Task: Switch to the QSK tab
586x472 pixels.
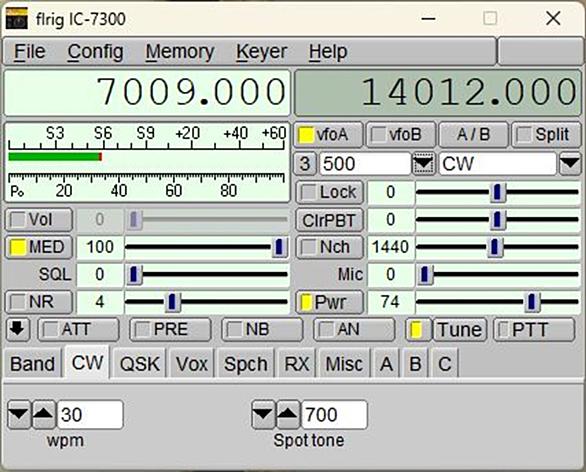Action: pyautogui.click(x=140, y=364)
